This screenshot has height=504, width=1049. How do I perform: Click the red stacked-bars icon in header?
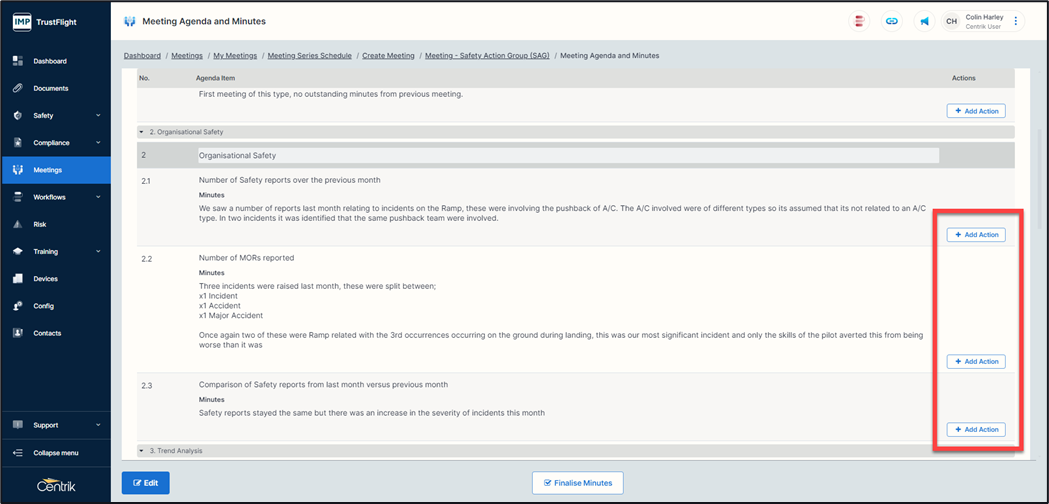tap(859, 21)
